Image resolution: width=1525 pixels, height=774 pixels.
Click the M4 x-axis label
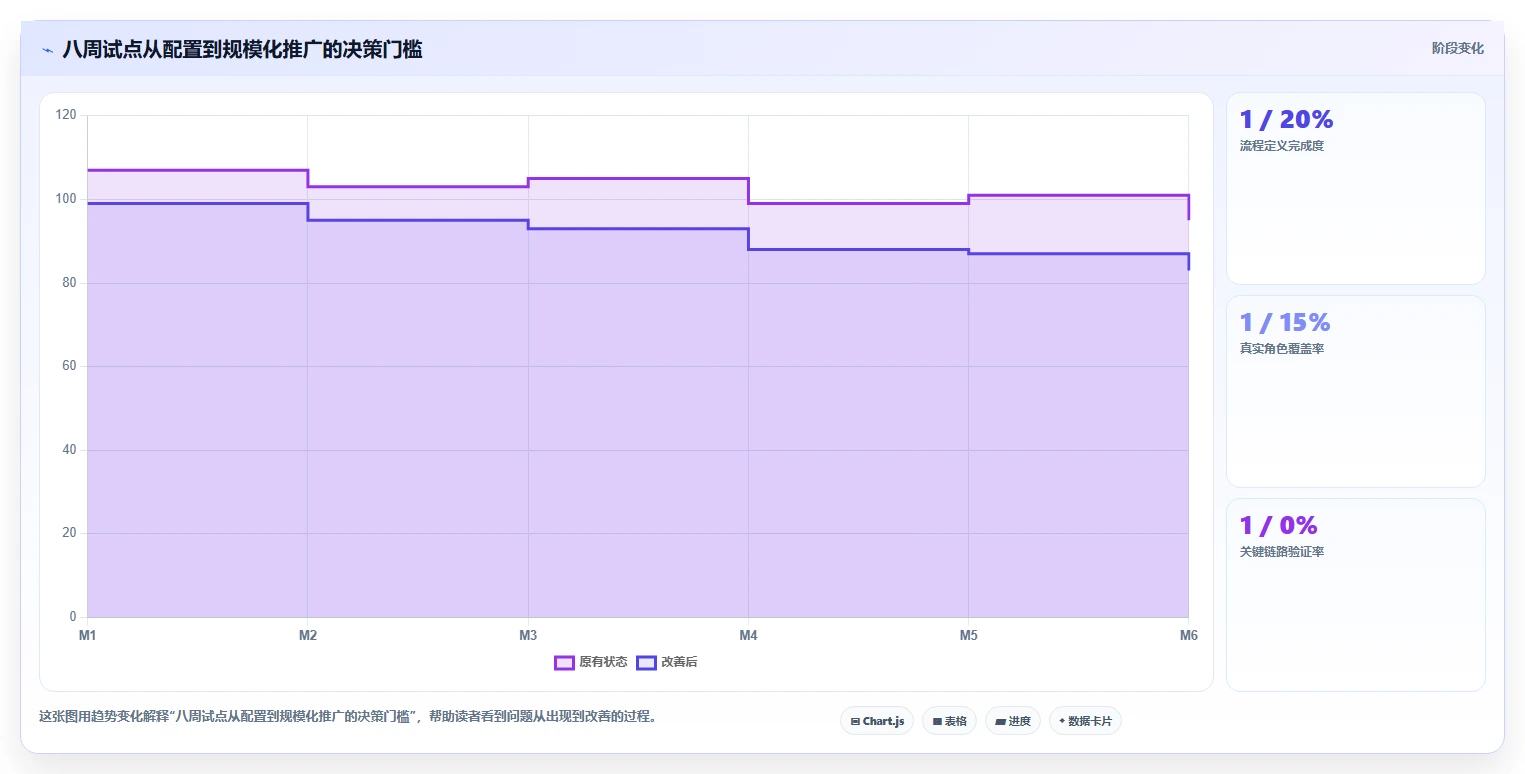coord(748,635)
